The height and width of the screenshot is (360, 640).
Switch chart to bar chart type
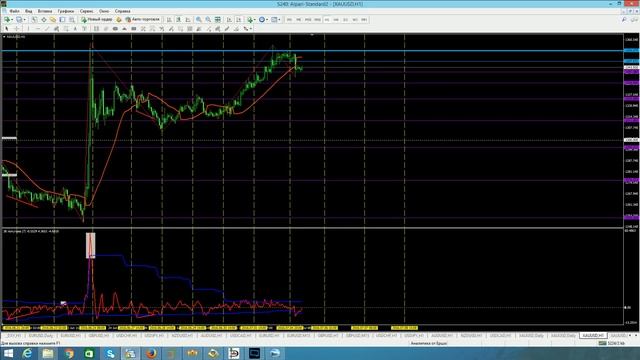(169, 20)
